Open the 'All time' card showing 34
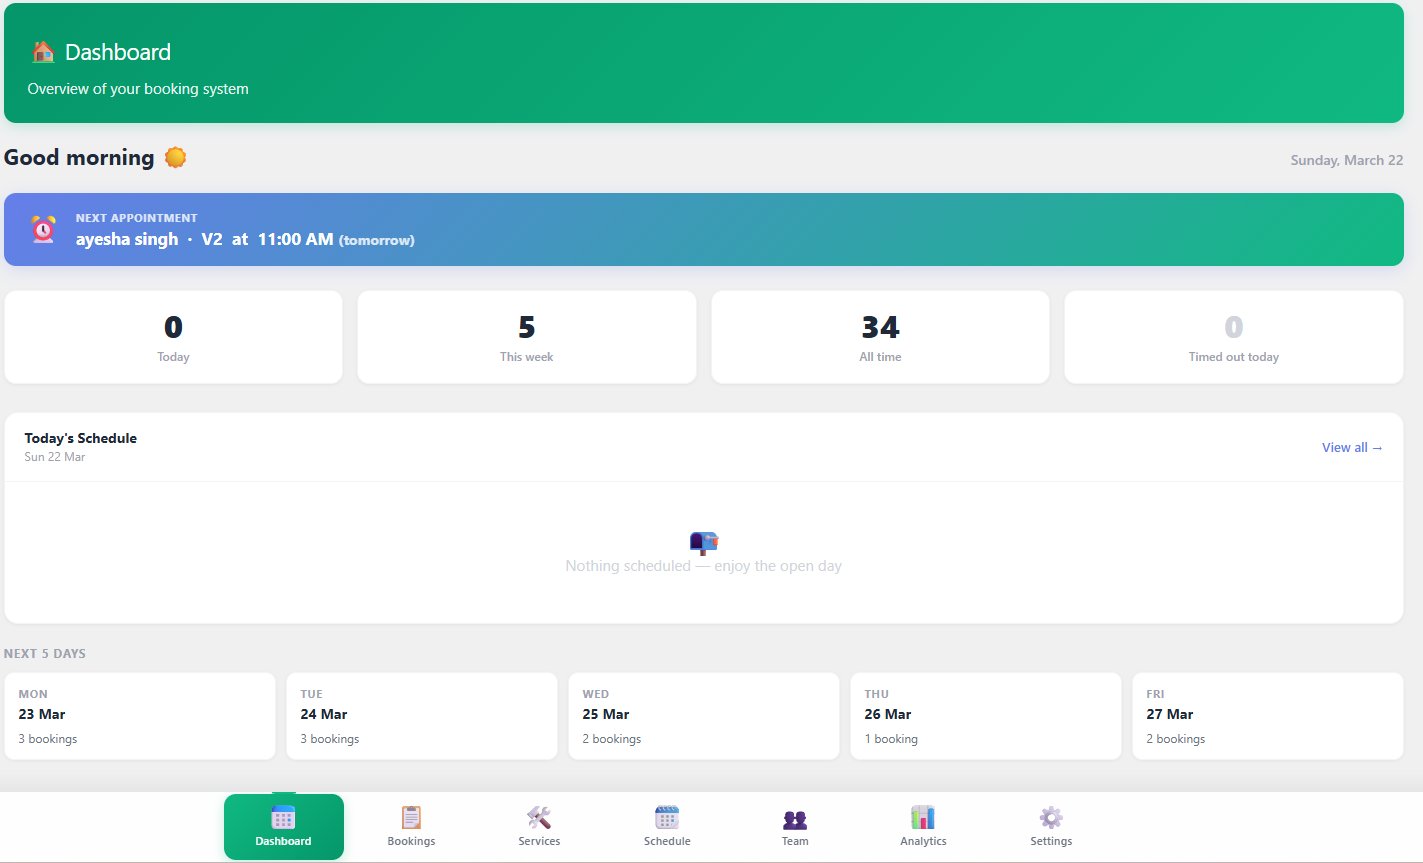1423x863 pixels. 879,337
